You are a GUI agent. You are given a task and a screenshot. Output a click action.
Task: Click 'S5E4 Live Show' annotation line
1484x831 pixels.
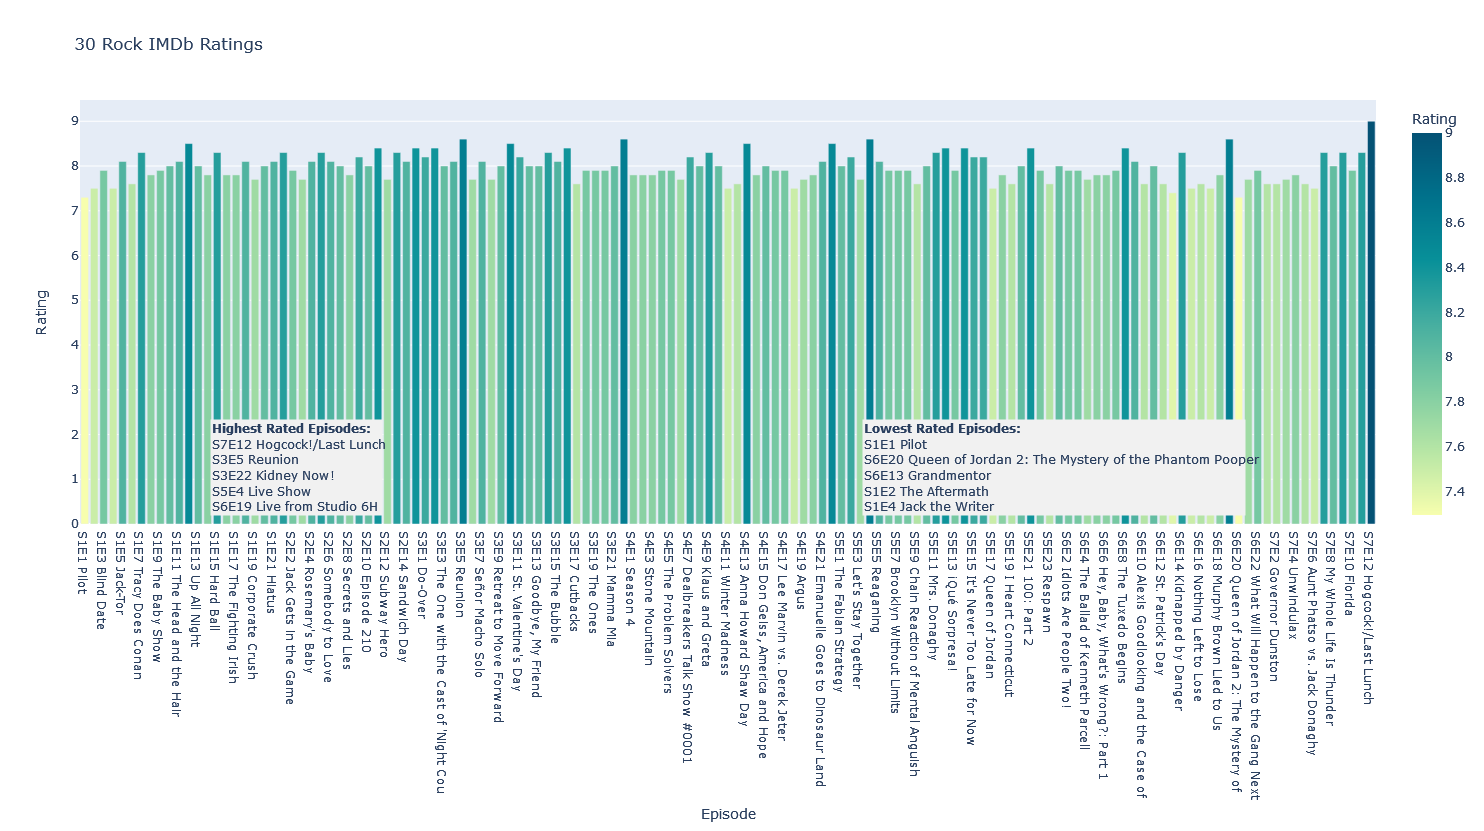tap(261, 492)
